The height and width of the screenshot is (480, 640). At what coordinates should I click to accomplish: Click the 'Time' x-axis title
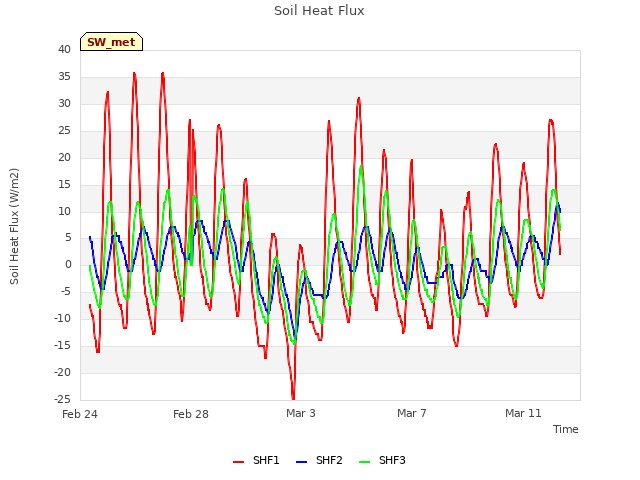click(566, 429)
